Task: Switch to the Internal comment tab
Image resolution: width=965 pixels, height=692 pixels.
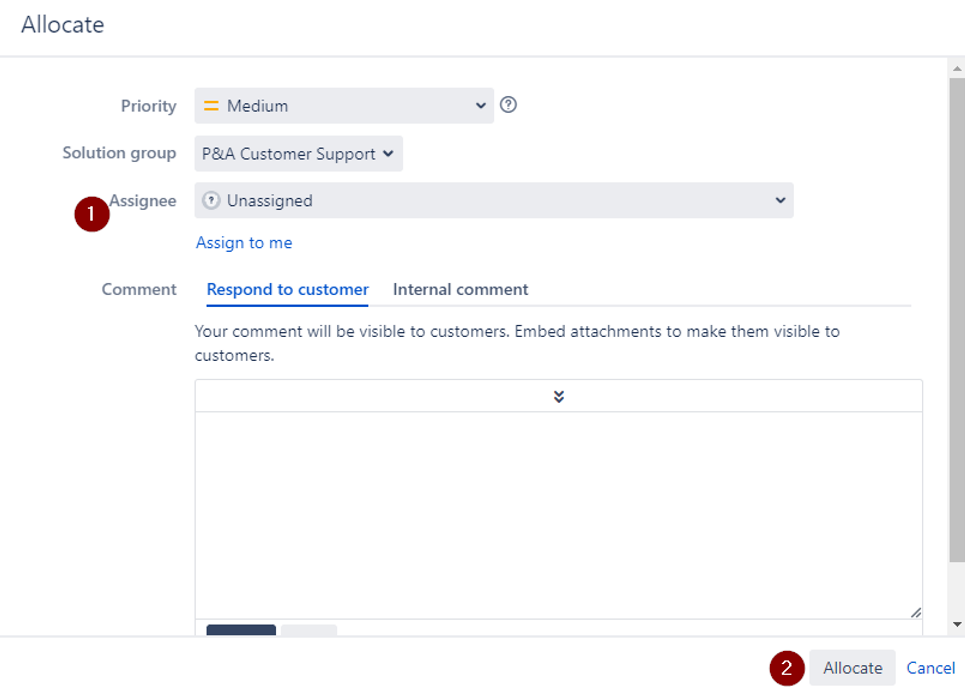Action: coord(460,289)
